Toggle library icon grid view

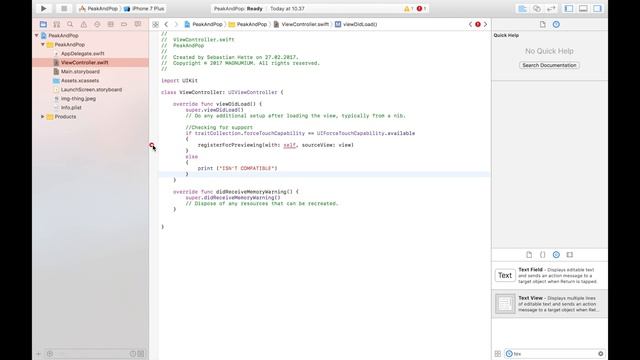click(x=498, y=354)
